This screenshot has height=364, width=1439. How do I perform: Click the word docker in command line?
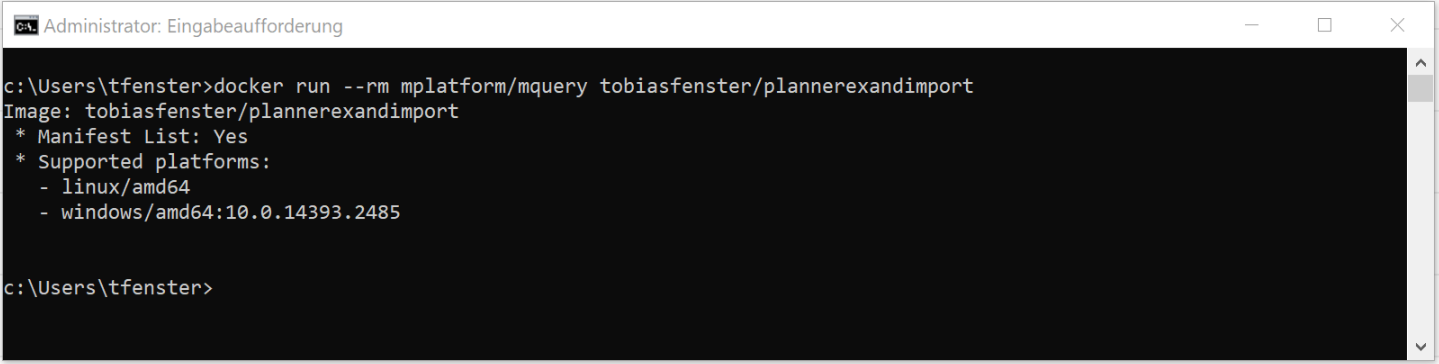(249, 86)
